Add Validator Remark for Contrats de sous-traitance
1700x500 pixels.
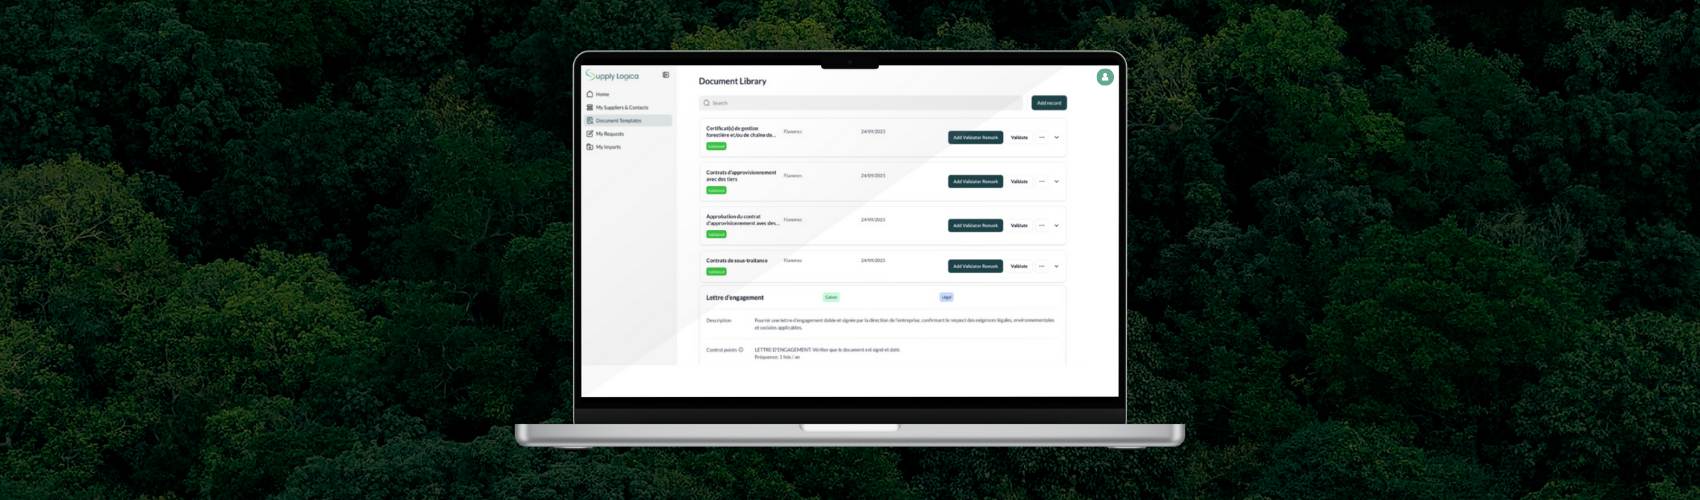[x=975, y=266]
